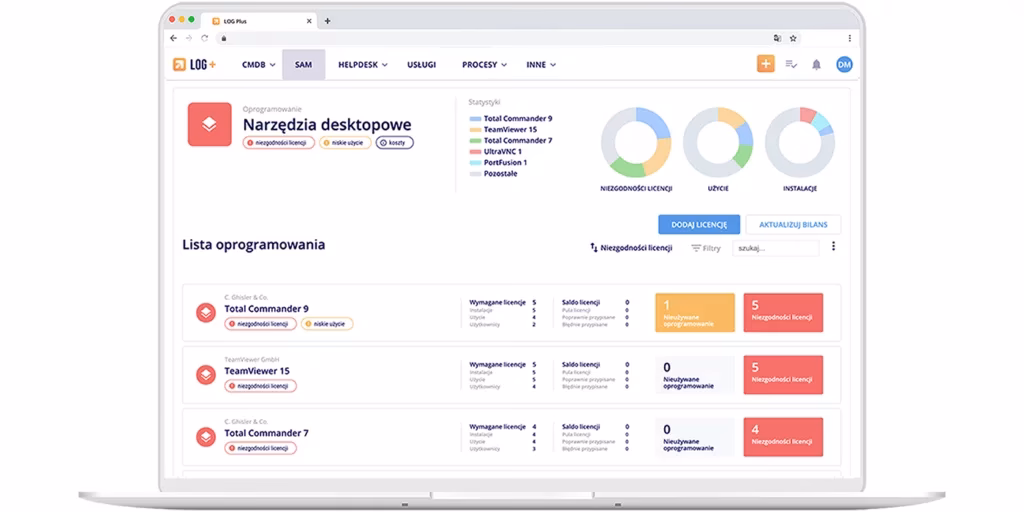
Task: Open the list's three-dot options menu
Action: point(833,246)
